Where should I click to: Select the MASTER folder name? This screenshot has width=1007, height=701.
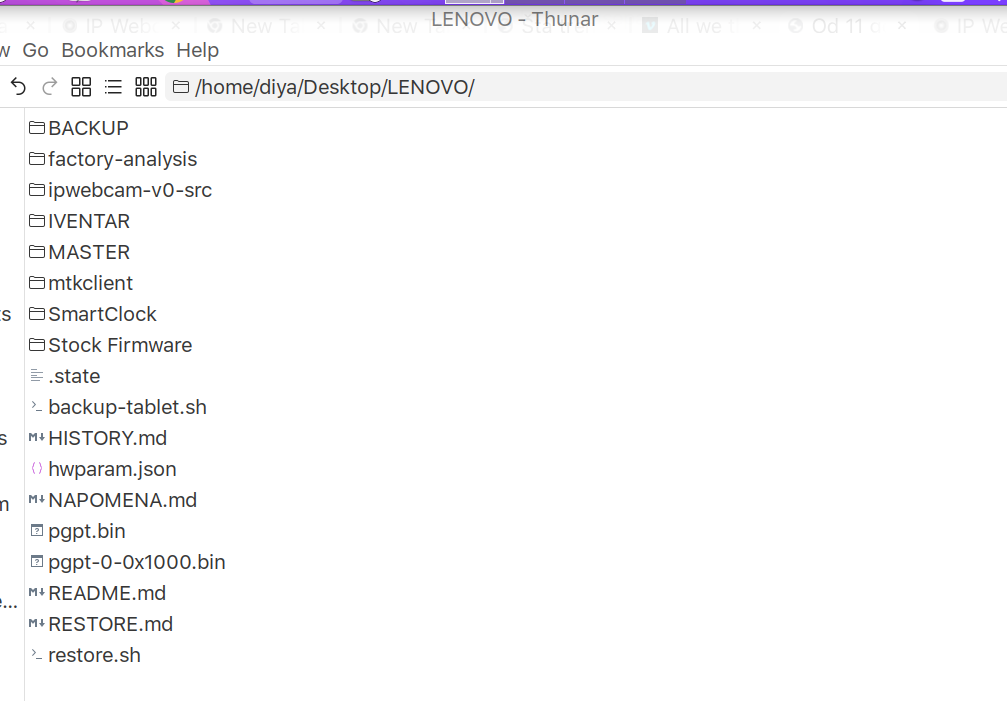pos(89,252)
